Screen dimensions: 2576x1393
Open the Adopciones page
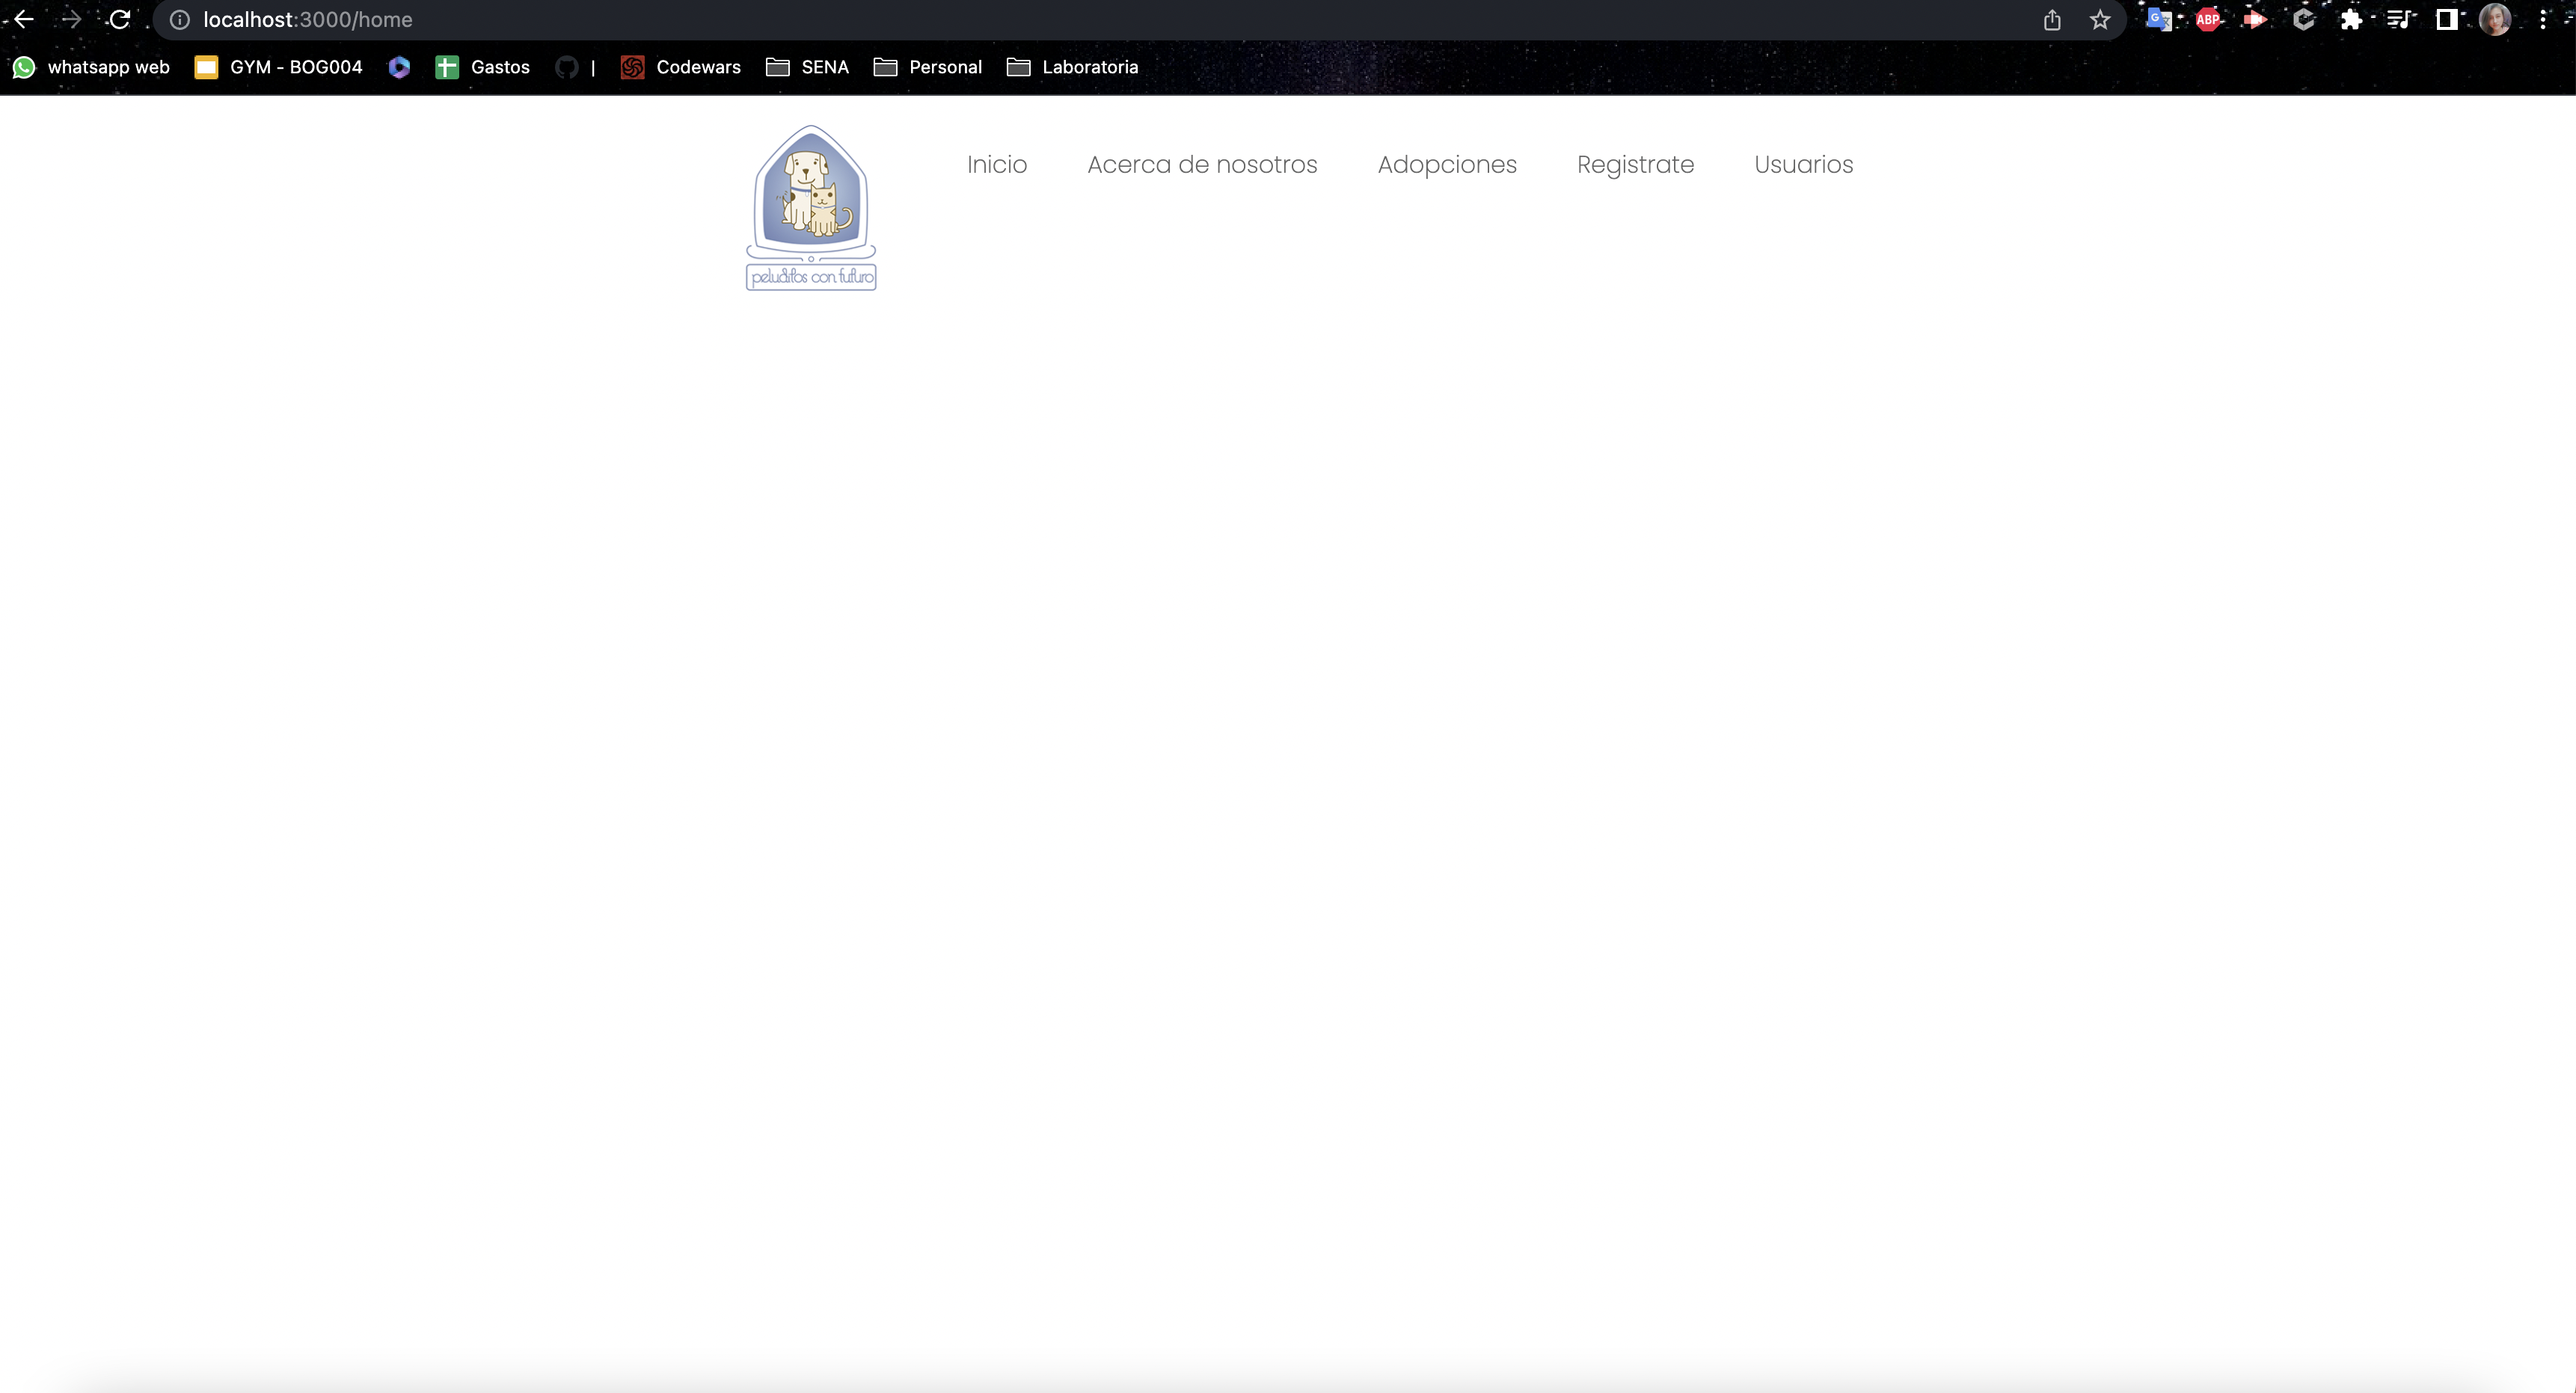tap(1447, 164)
